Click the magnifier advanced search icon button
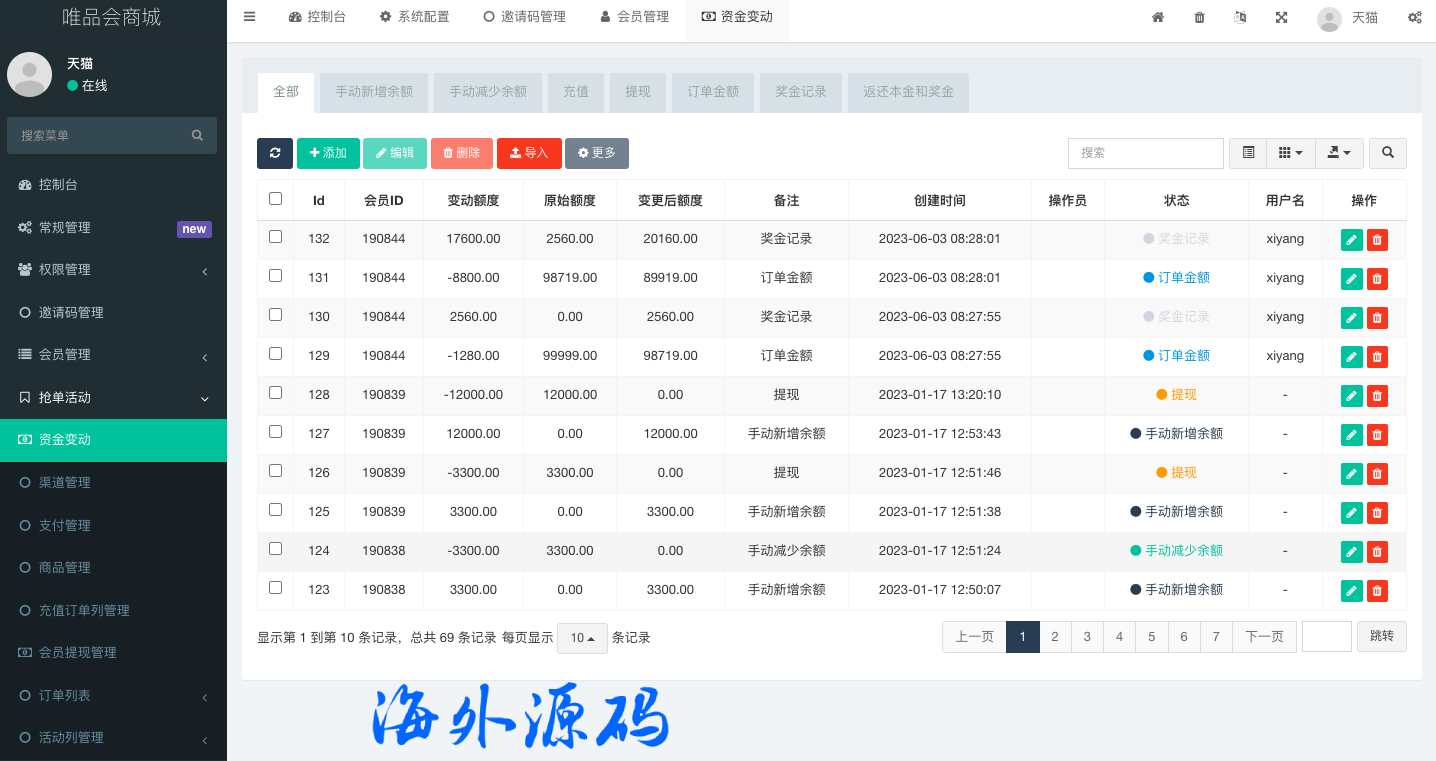 point(1387,153)
